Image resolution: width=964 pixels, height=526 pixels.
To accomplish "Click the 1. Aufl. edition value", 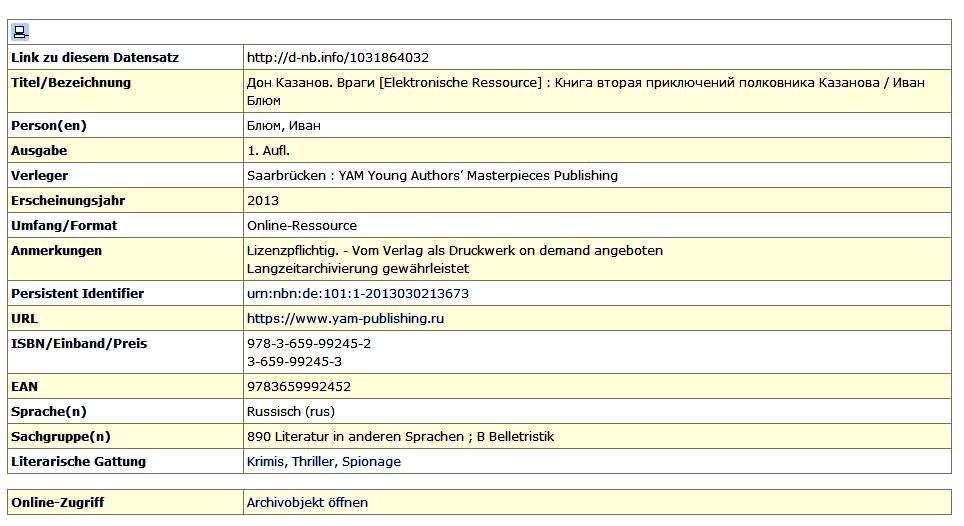I will pos(268,151).
